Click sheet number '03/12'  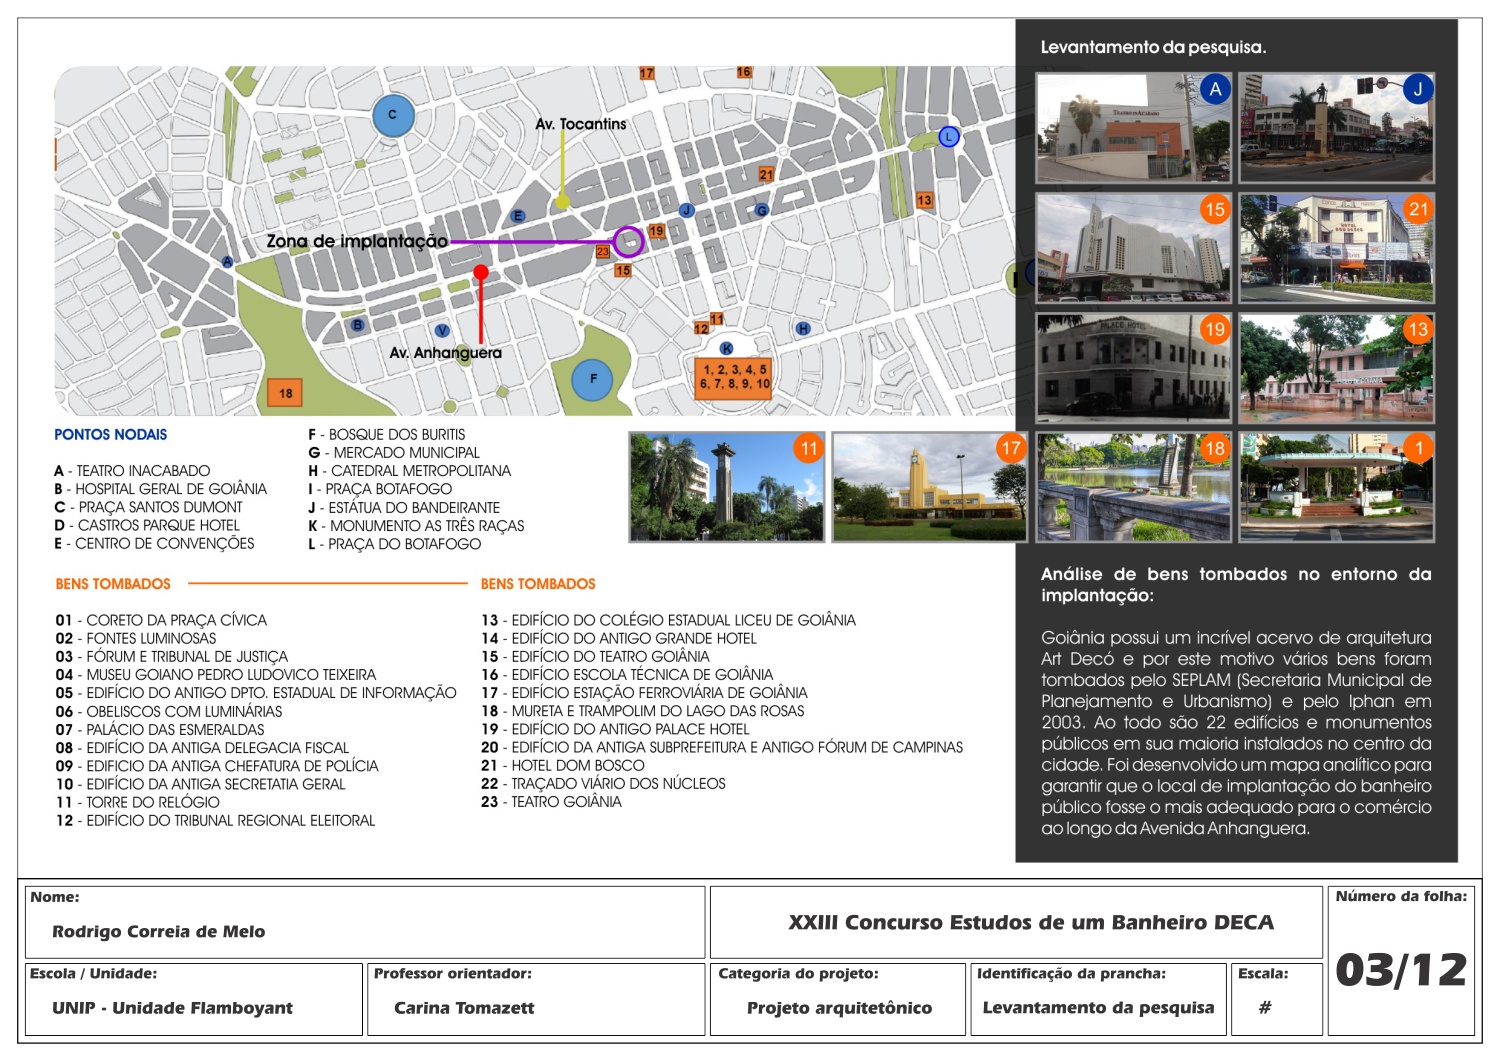[x=1401, y=970]
